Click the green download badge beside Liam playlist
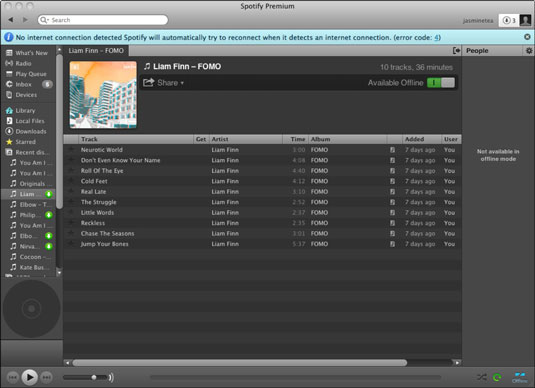535x388 pixels. click(x=49, y=194)
